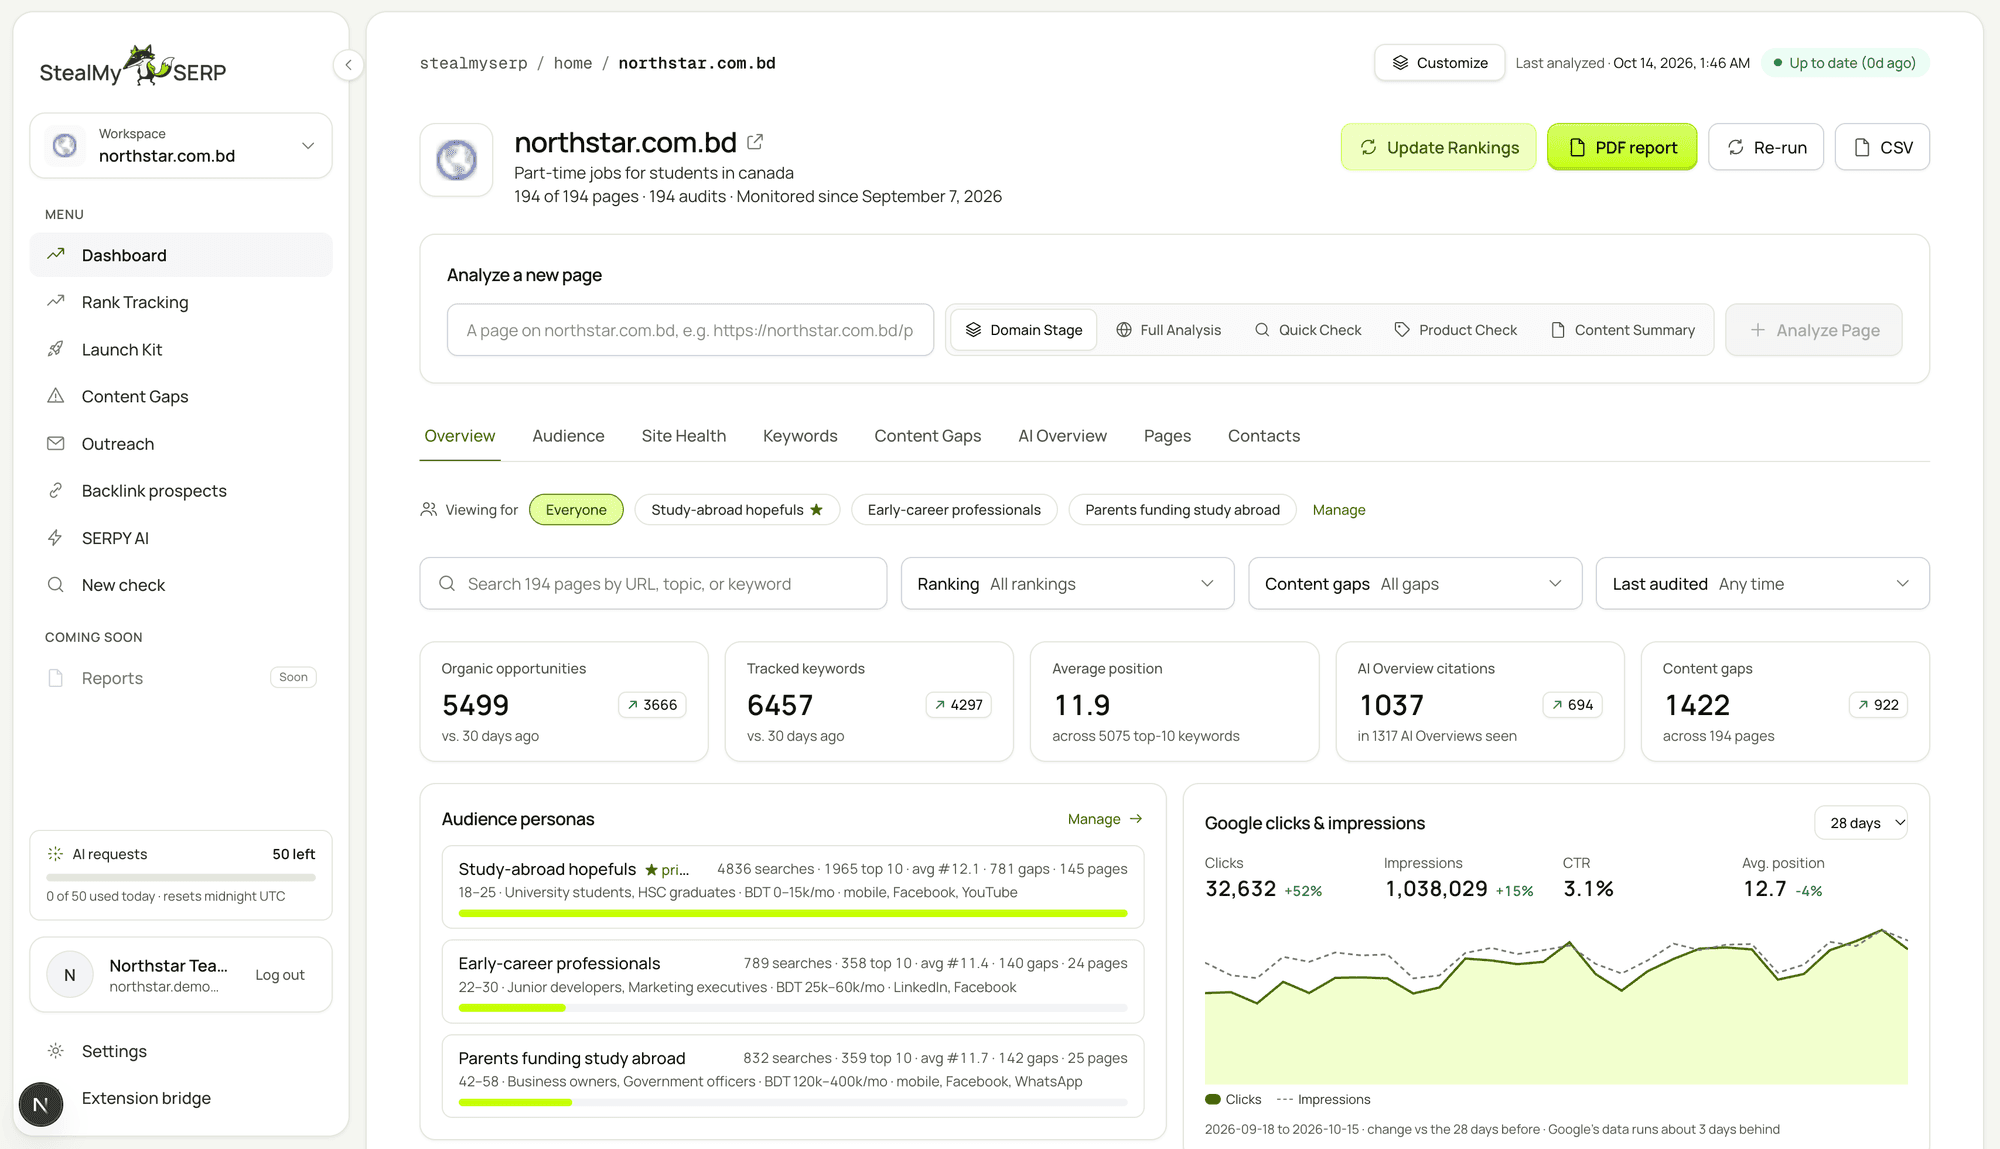Open the AI Overview tab
The width and height of the screenshot is (2000, 1149).
[x=1062, y=436]
